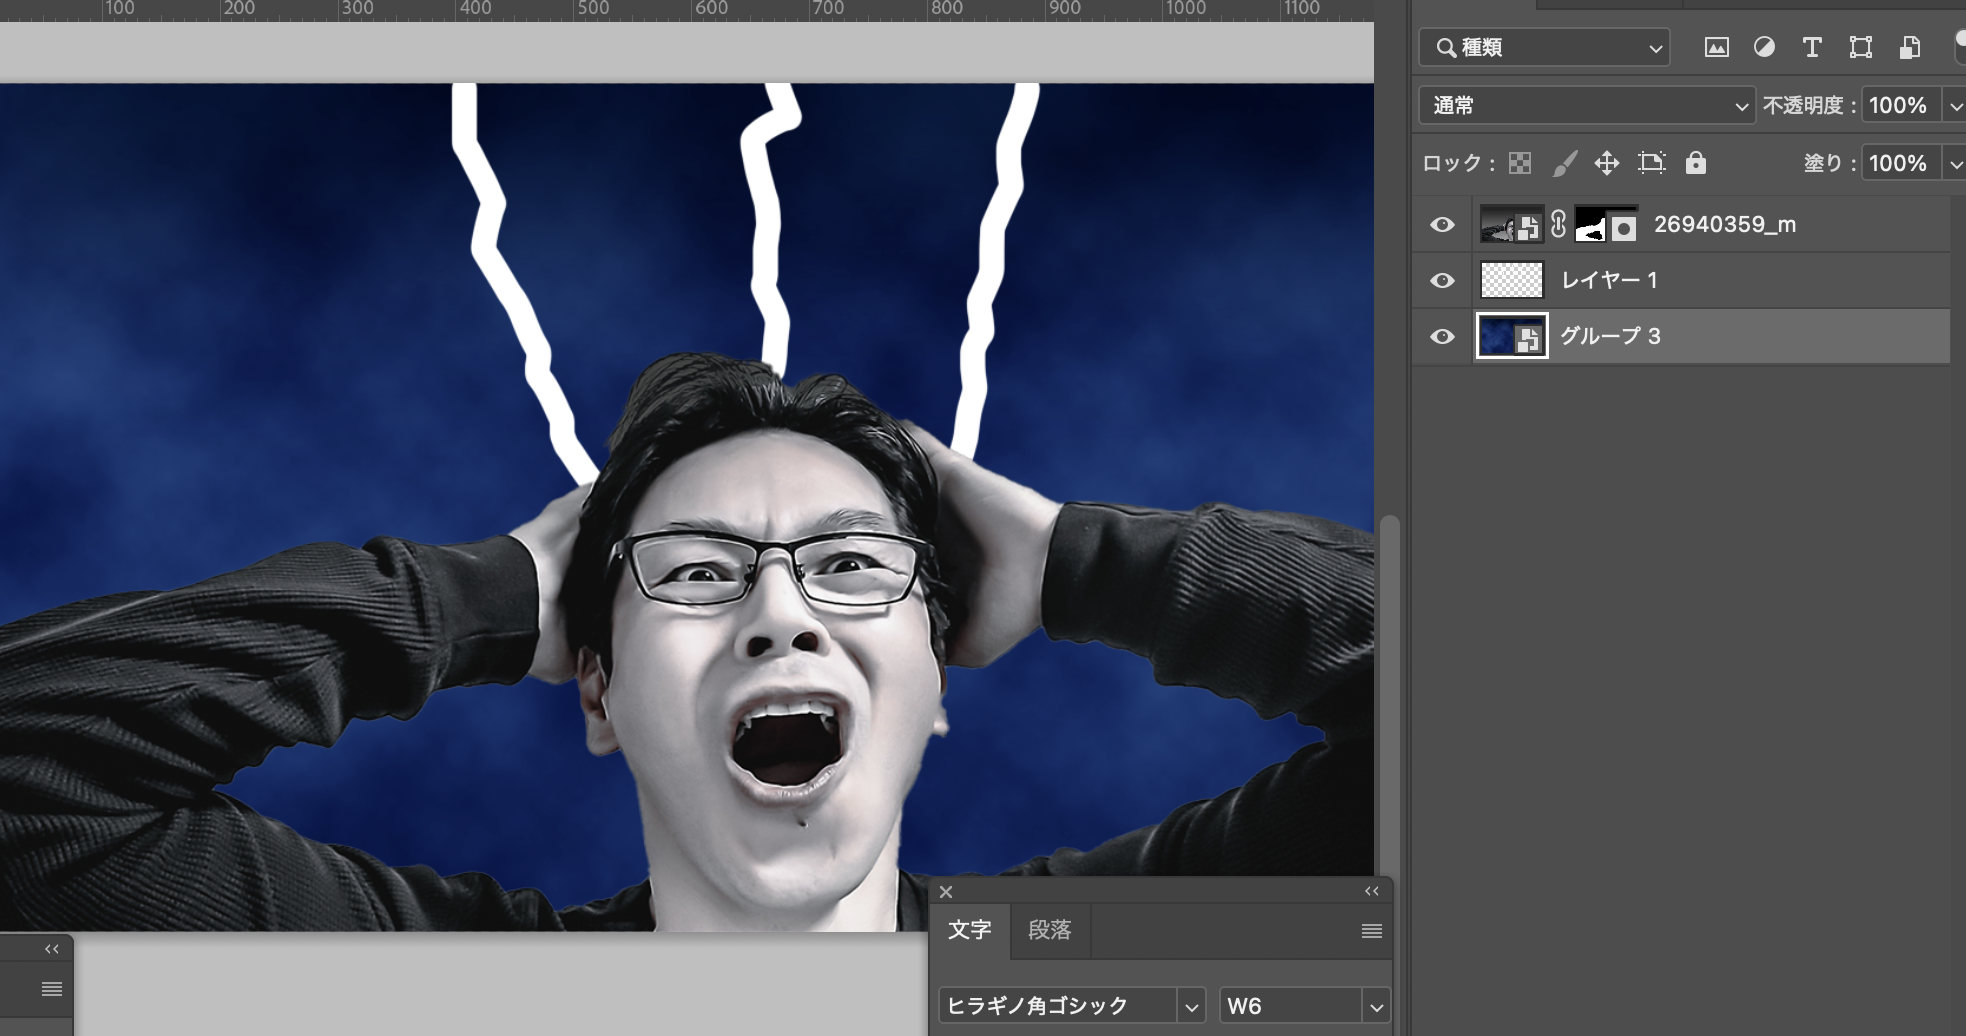The width and height of the screenshot is (1966, 1036).
Task: Select the 文字 tab
Action: pos(969,930)
